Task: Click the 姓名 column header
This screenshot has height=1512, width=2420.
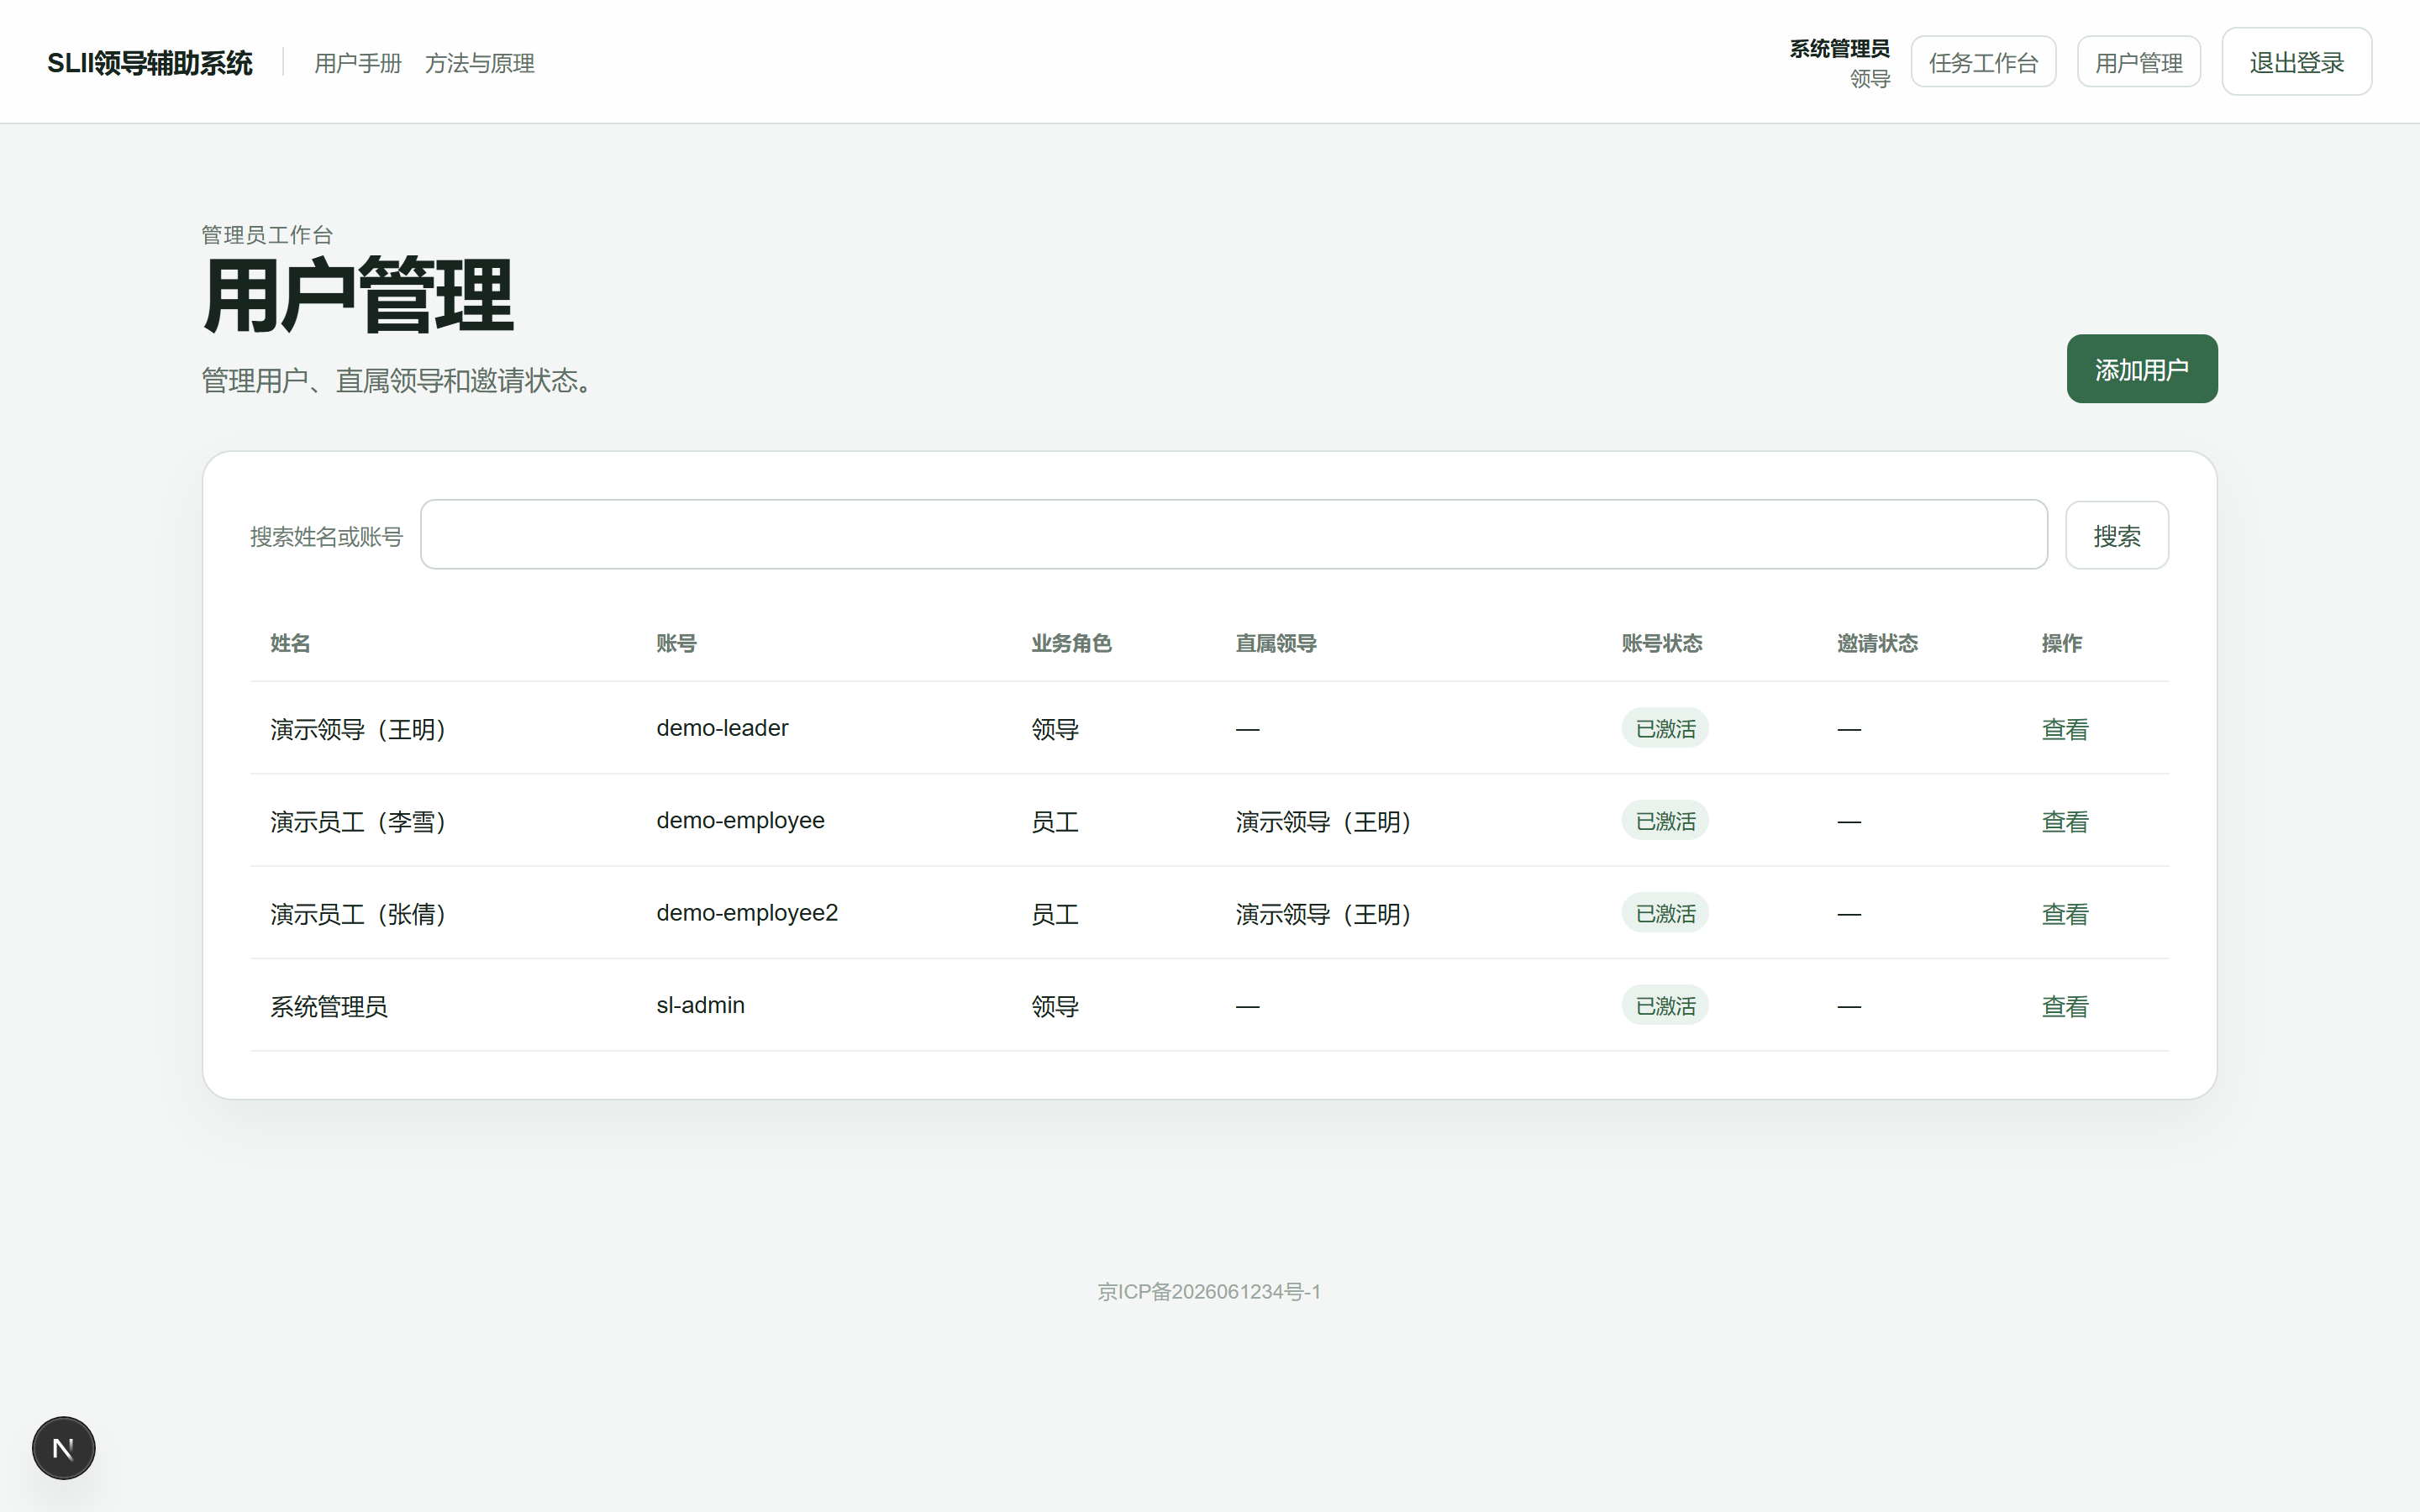Action: tap(290, 643)
